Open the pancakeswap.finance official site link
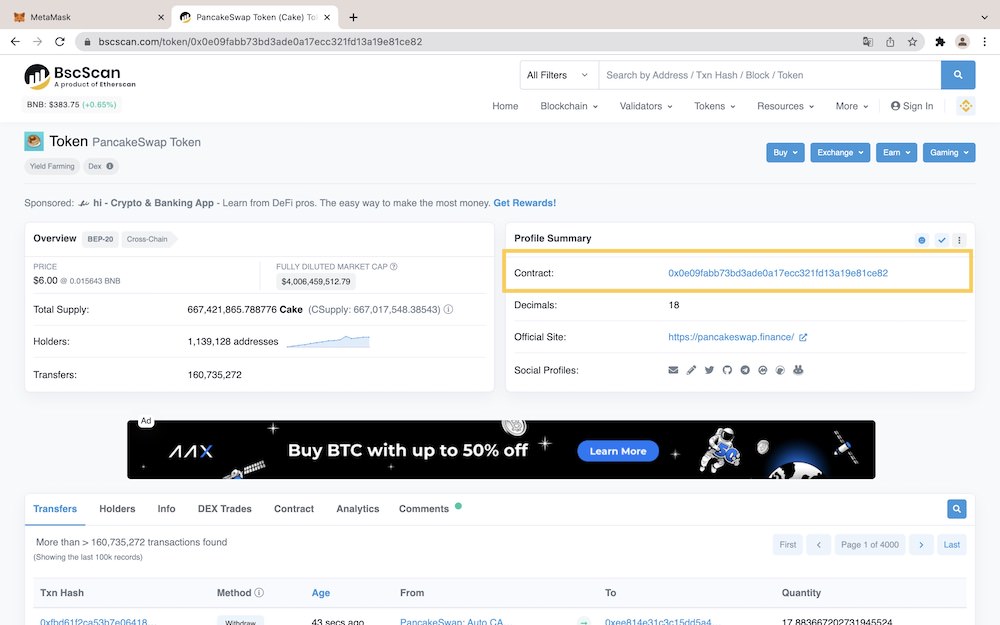1000x625 pixels. (731, 337)
